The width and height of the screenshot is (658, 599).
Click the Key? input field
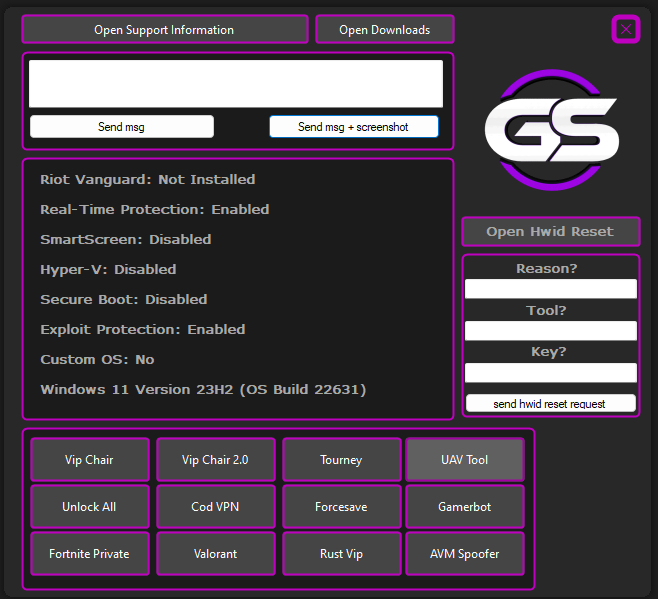pos(551,372)
